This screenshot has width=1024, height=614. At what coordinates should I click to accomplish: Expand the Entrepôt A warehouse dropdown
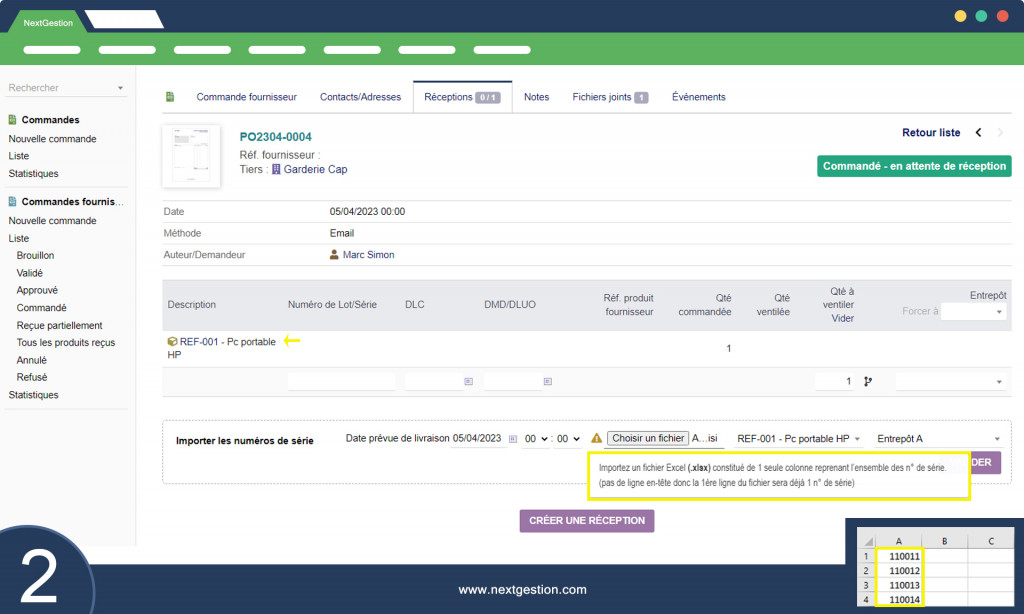coord(938,439)
